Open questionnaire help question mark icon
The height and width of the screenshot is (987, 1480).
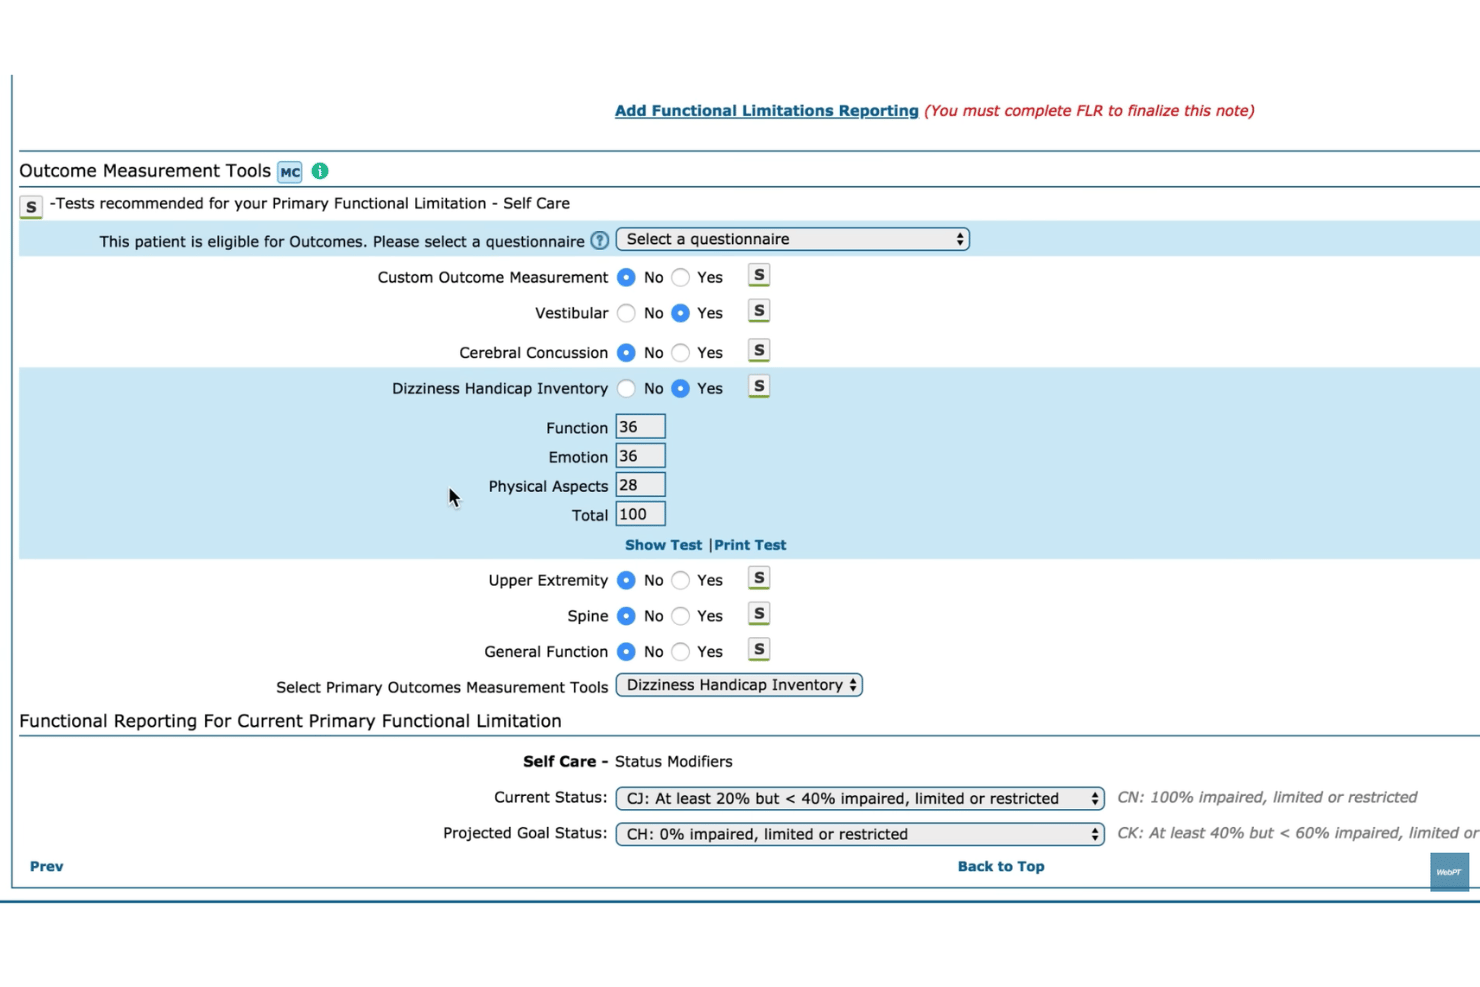[599, 241]
